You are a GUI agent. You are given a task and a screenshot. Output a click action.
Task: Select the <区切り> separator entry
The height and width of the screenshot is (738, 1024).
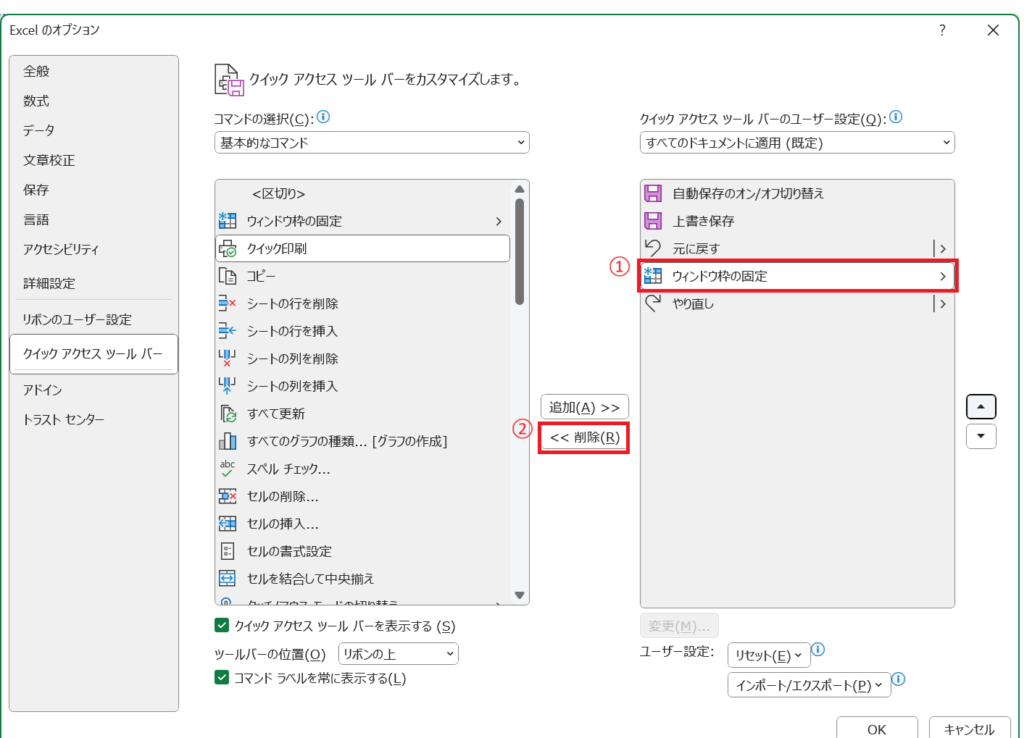pos(362,194)
